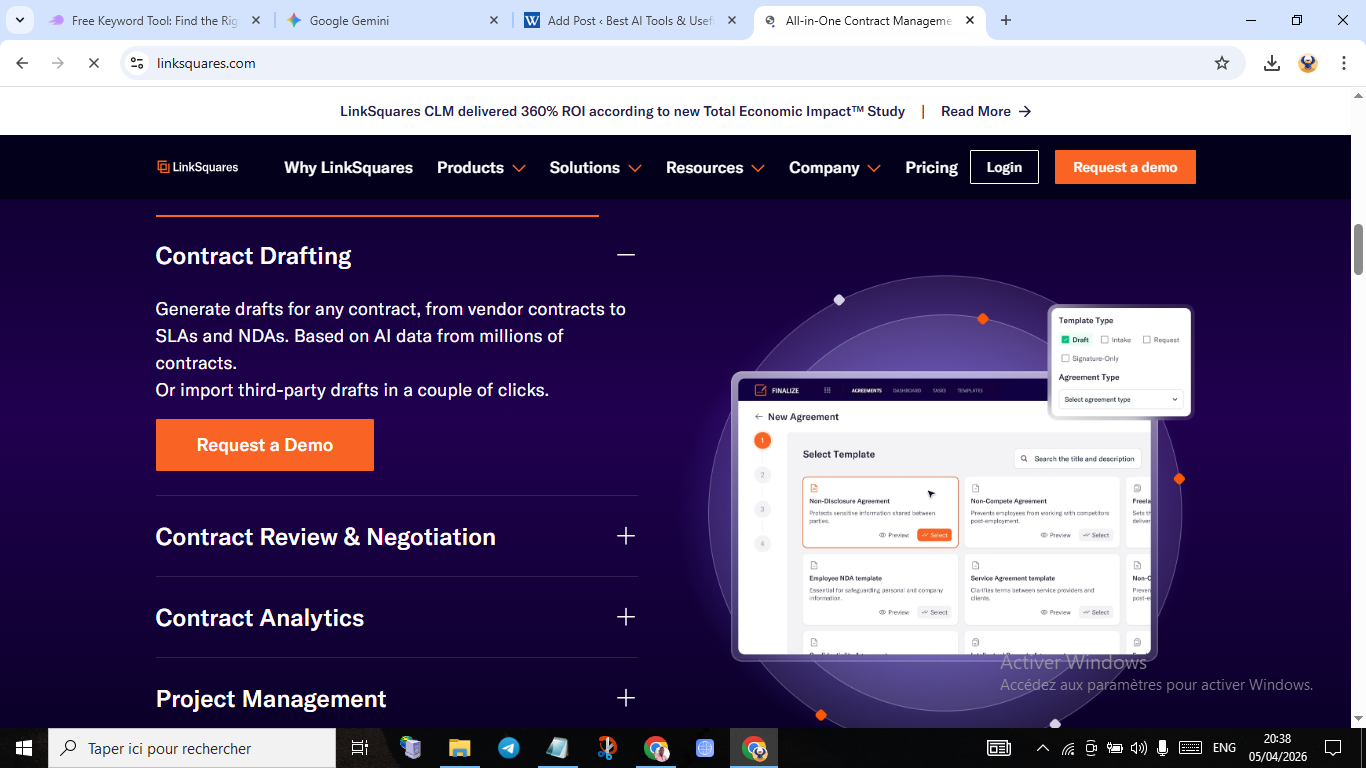Image resolution: width=1366 pixels, height=768 pixels.
Task: Click the microphone tray icon
Action: 1162,748
